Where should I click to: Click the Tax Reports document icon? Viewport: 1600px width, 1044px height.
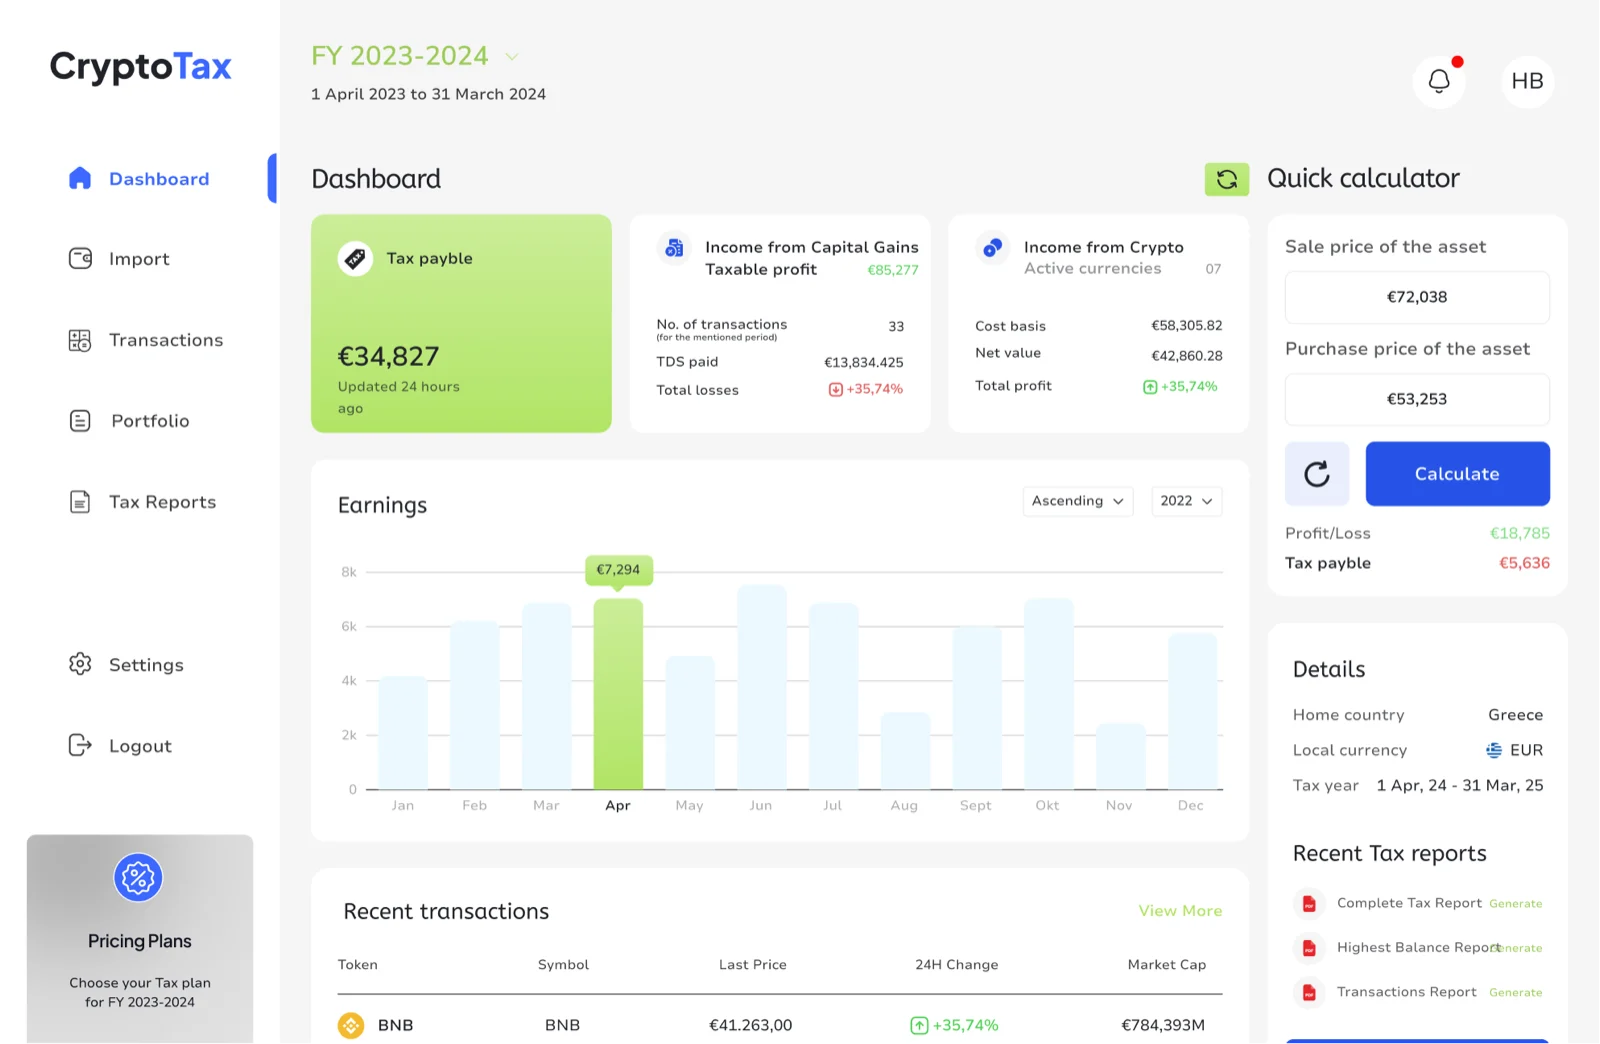pos(80,502)
